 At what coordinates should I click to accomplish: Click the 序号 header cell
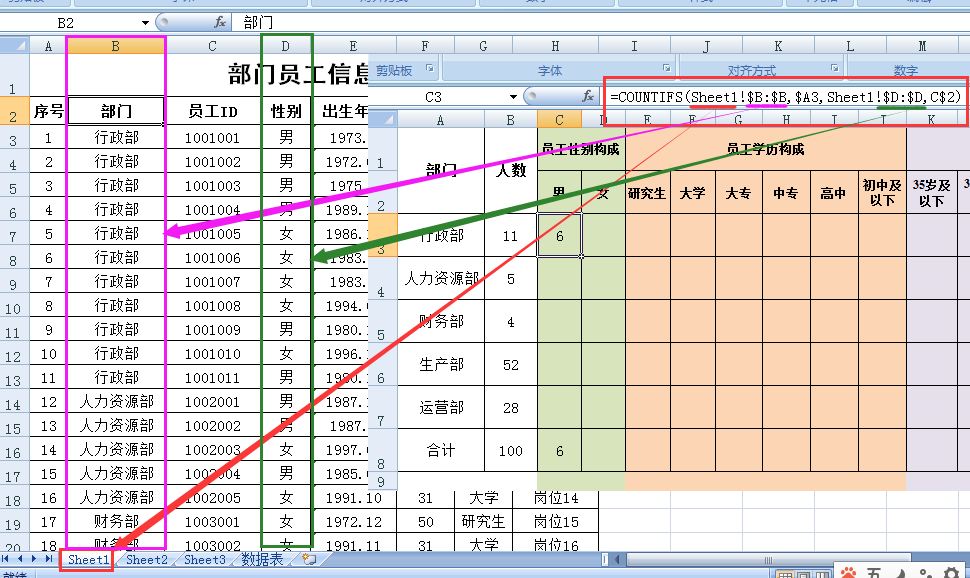click(48, 111)
